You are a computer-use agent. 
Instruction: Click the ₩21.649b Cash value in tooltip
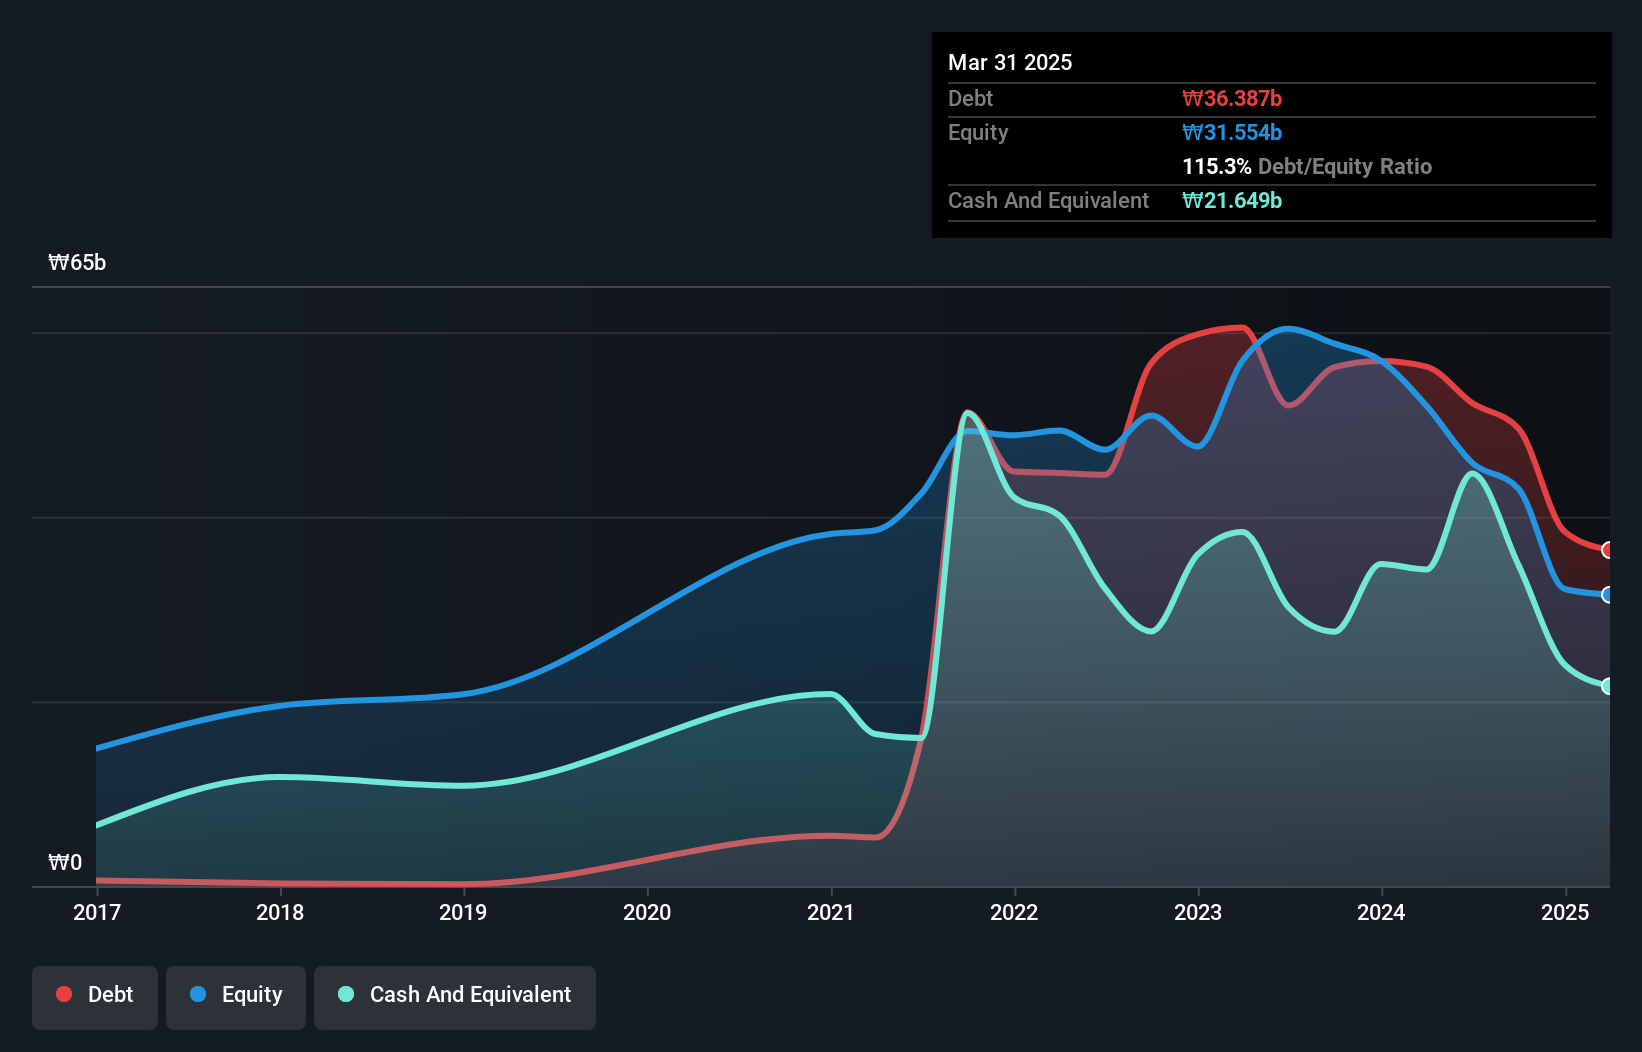point(1232,200)
